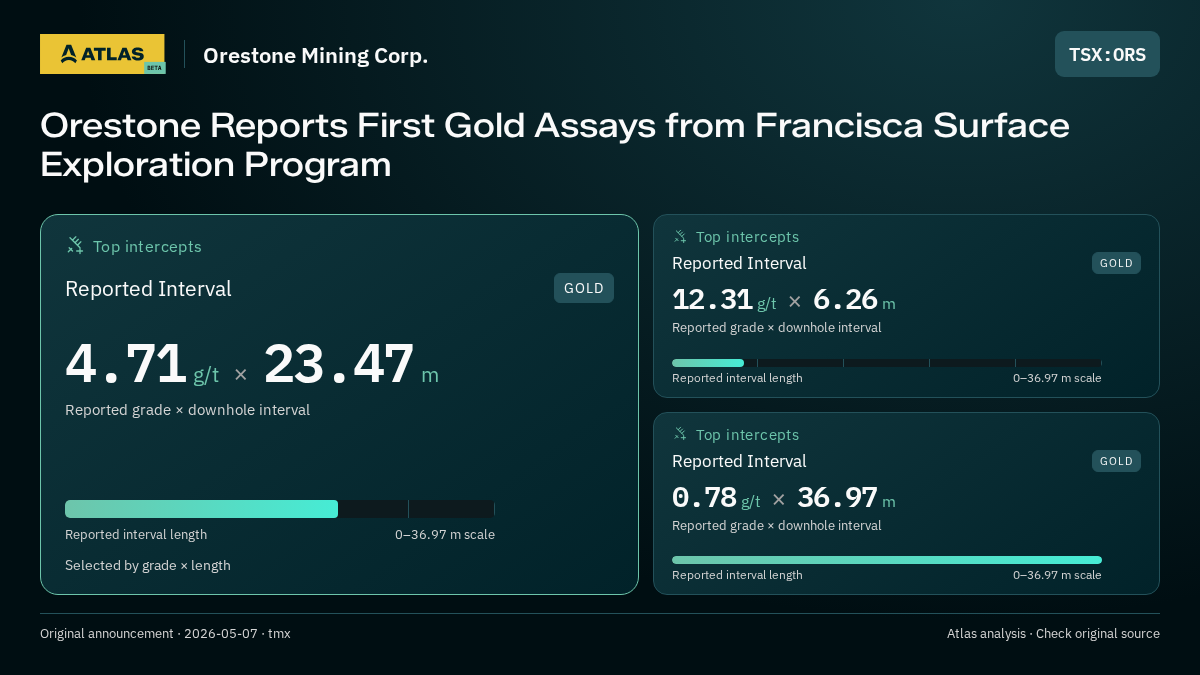Click the drill icon in the 12.31 g/t card
Image resolution: width=1200 pixels, height=675 pixels.
pyautogui.click(x=680, y=237)
